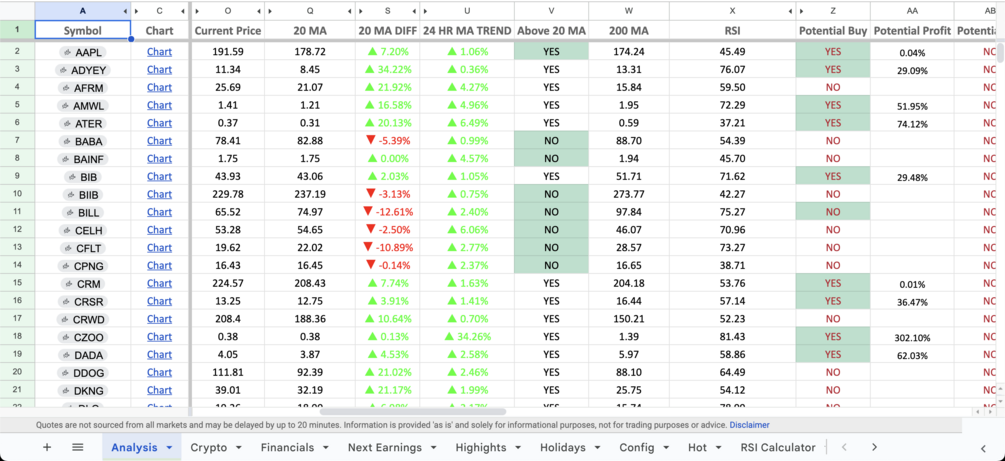Screen dimensions: 1005x461
Task: Open the Financials tab dropdown arrow
Action: [x=326, y=448]
